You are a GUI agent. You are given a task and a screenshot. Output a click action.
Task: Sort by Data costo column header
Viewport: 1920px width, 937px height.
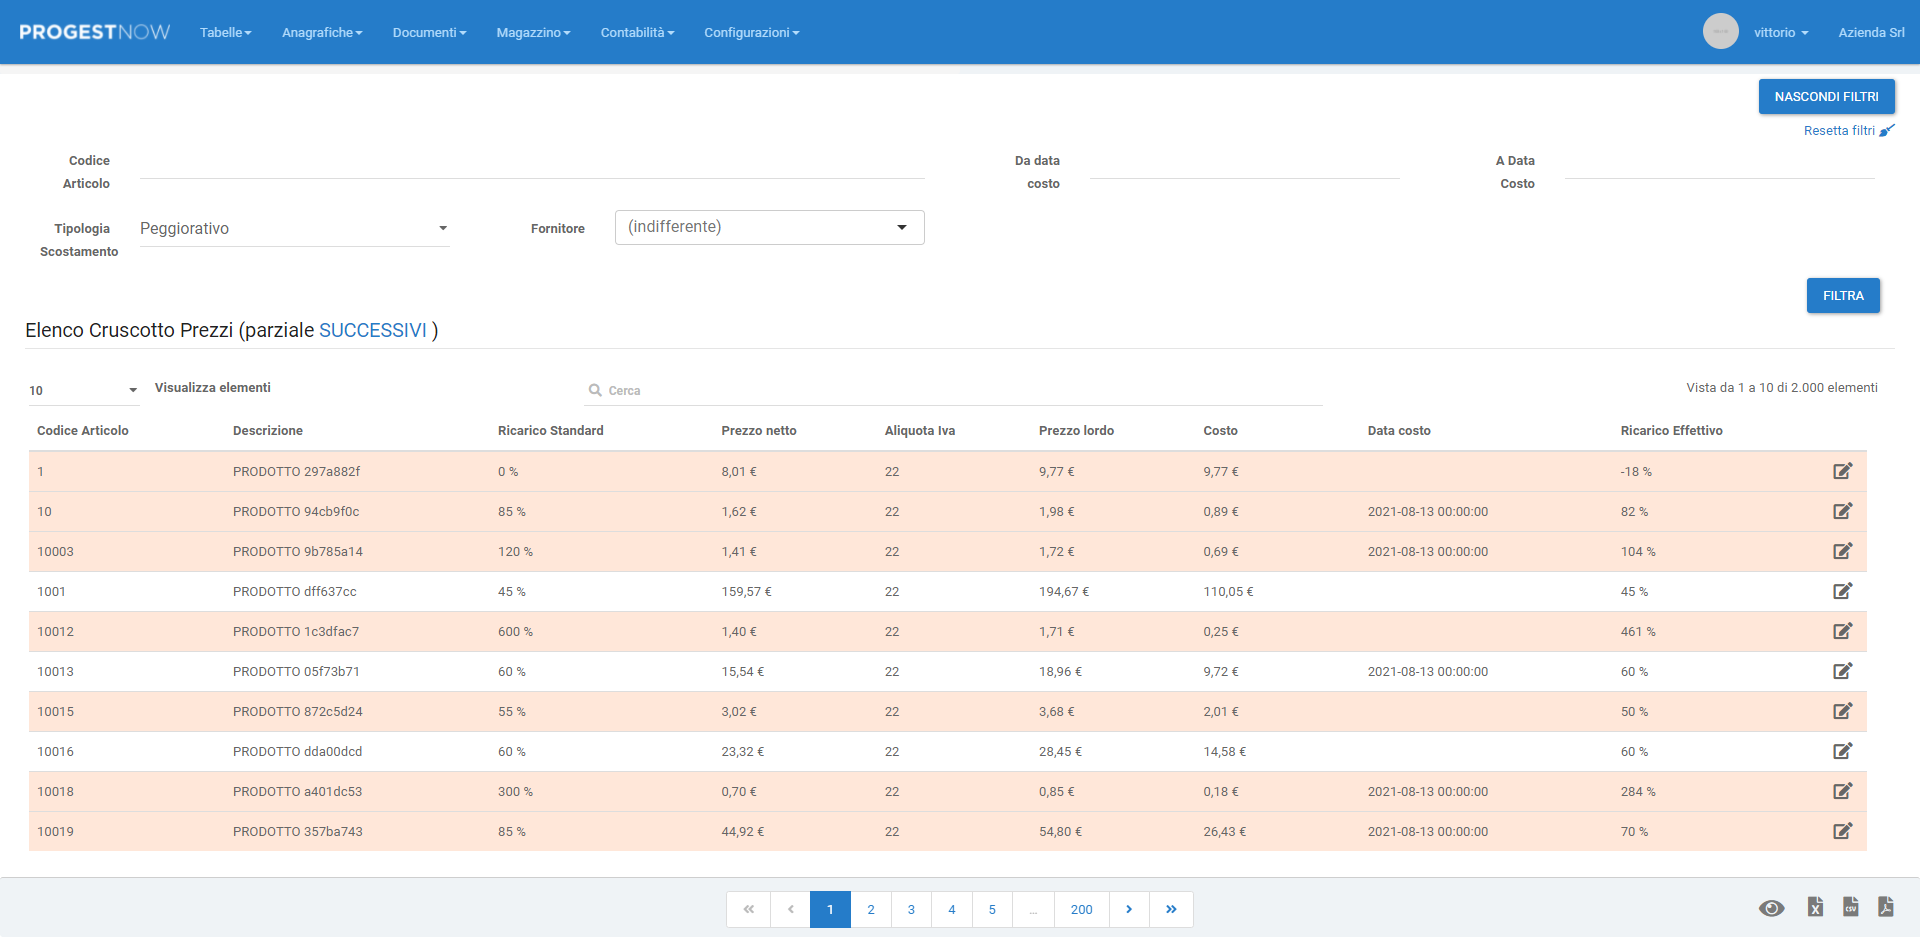pos(1399,431)
